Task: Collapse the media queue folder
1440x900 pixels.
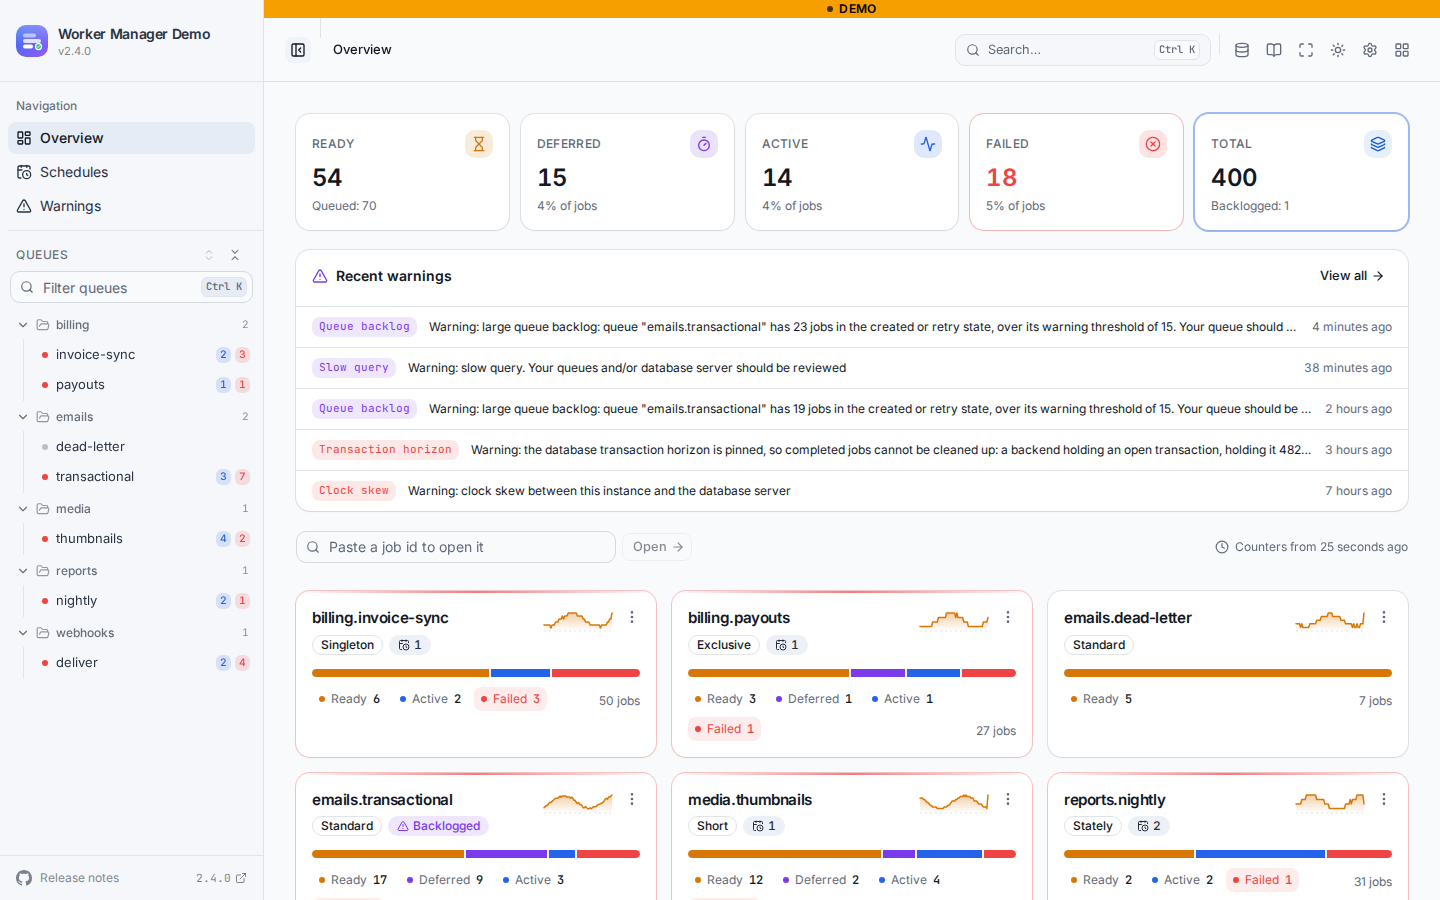Action: [23, 509]
